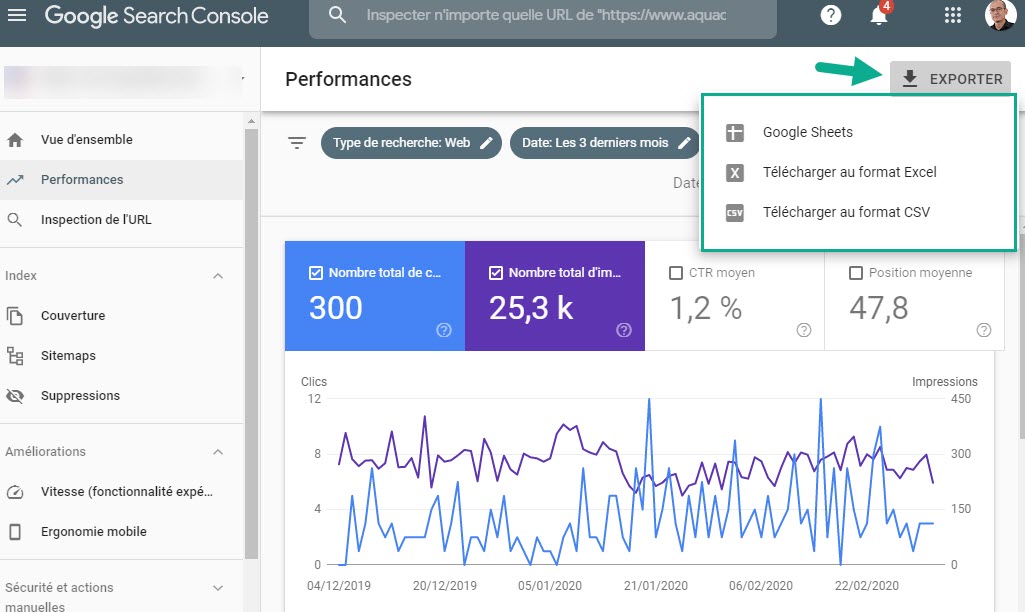Select Google Sheets export option
The height and width of the screenshot is (612, 1025).
tap(859, 132)
